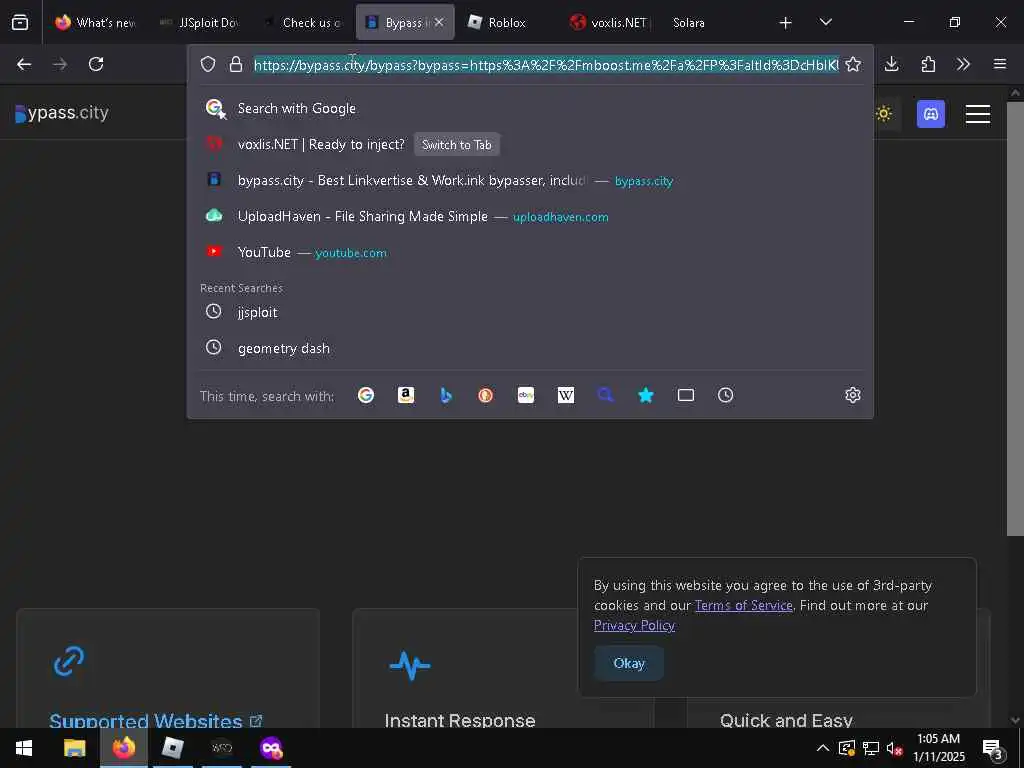Search this time with DuckDuckGo
This screenshot has height=768, width=1024.
coord(485,395)
